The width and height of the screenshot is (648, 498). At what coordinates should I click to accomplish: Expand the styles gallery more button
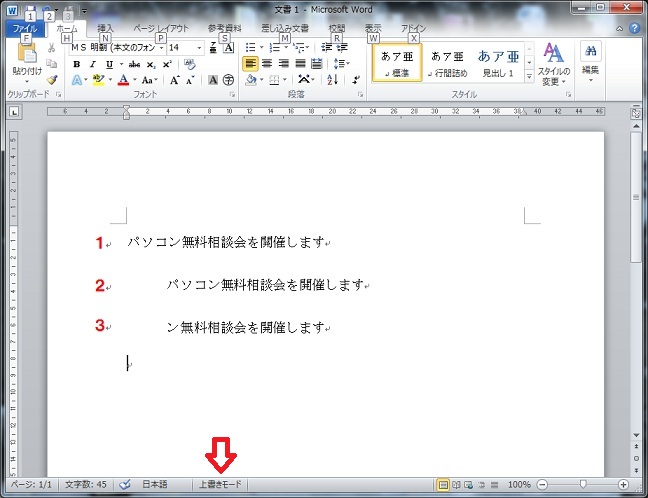(x=529, y=76)
